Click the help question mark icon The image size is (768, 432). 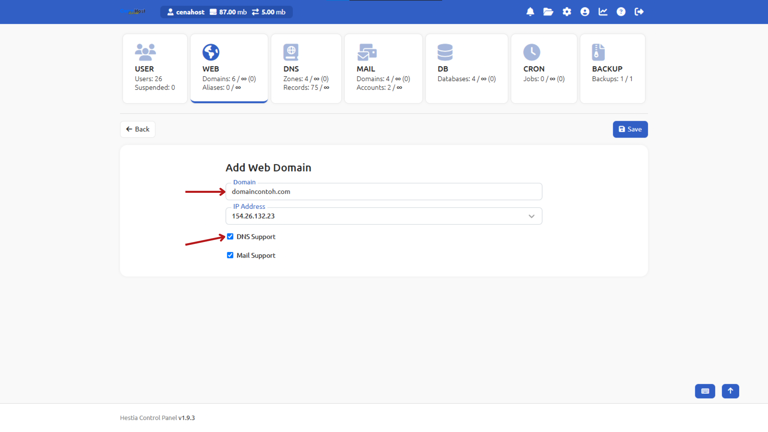[621, 12]
